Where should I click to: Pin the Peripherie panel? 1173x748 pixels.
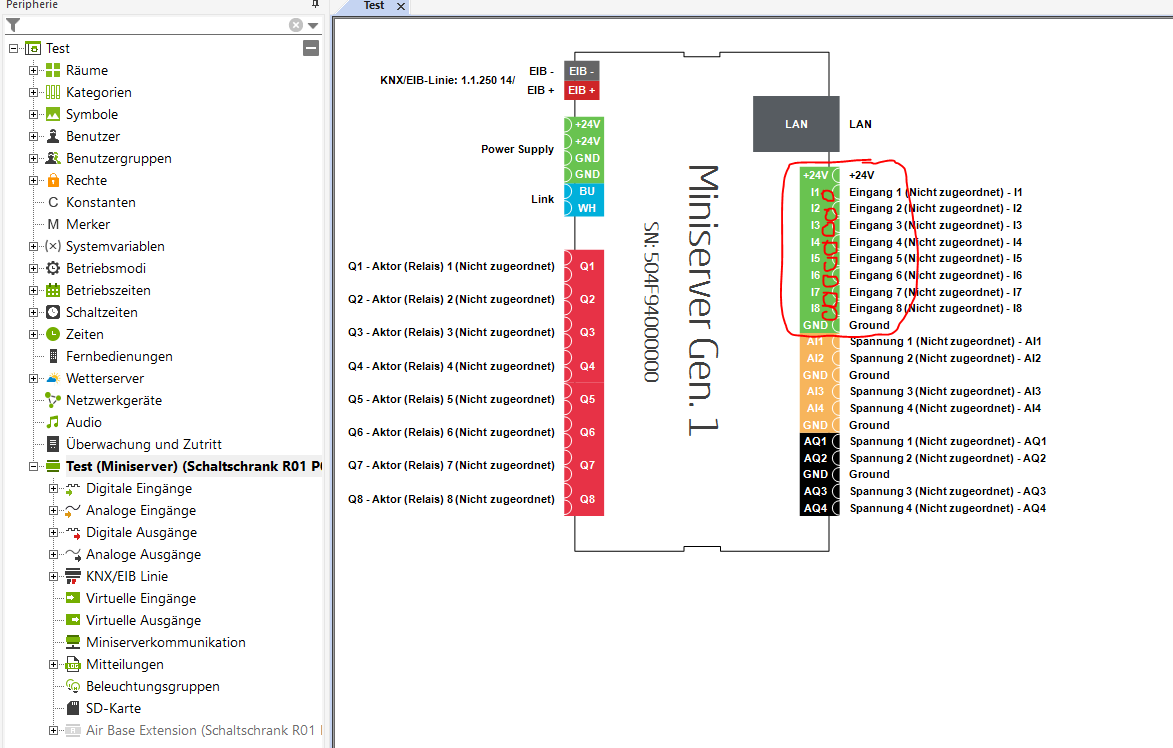[x=315, y=5]
